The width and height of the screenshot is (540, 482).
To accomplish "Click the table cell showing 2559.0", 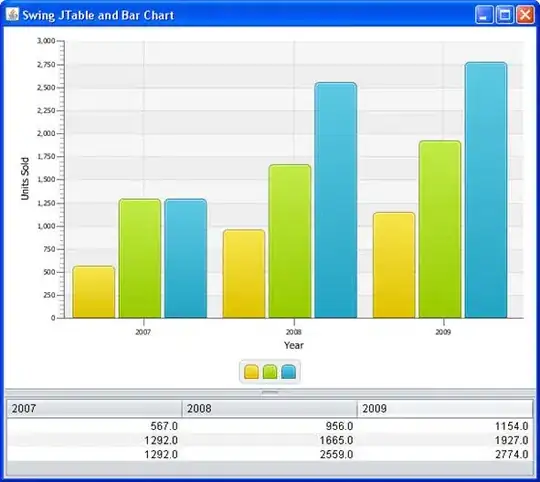I will [x=270, y=454].
